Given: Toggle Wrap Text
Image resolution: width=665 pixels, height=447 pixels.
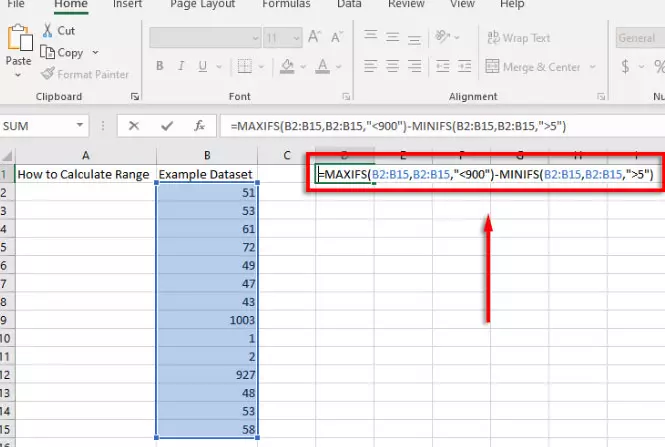Looking at the screenshot, I should pos(518,38).
